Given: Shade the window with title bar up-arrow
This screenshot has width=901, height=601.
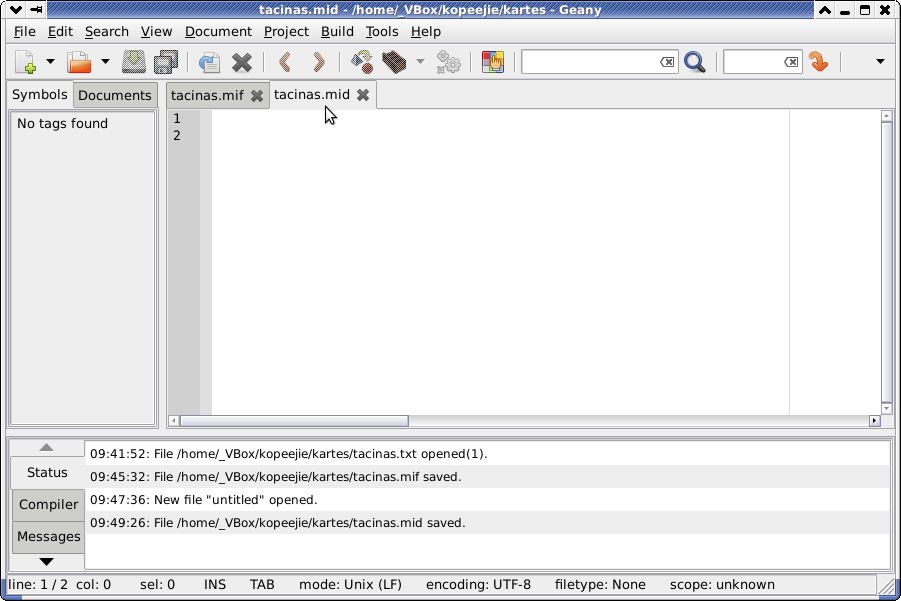Looking at the screenshot, I should (x=825, y=9).
